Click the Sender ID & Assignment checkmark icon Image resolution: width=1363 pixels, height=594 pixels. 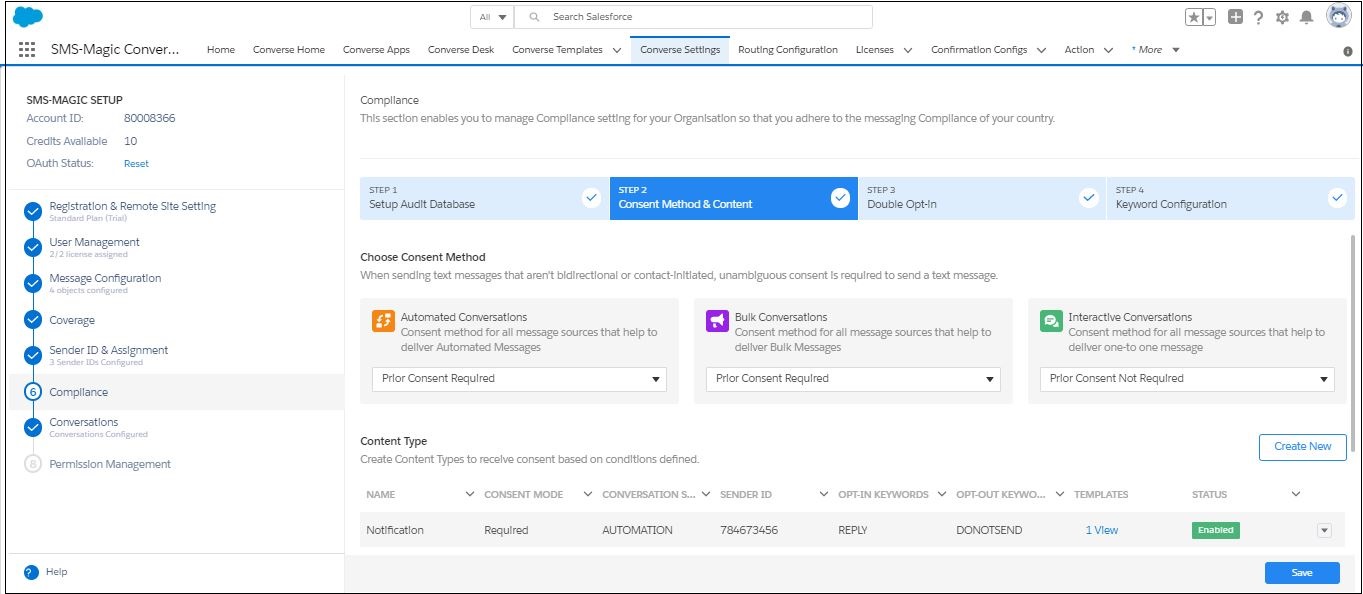33,355
